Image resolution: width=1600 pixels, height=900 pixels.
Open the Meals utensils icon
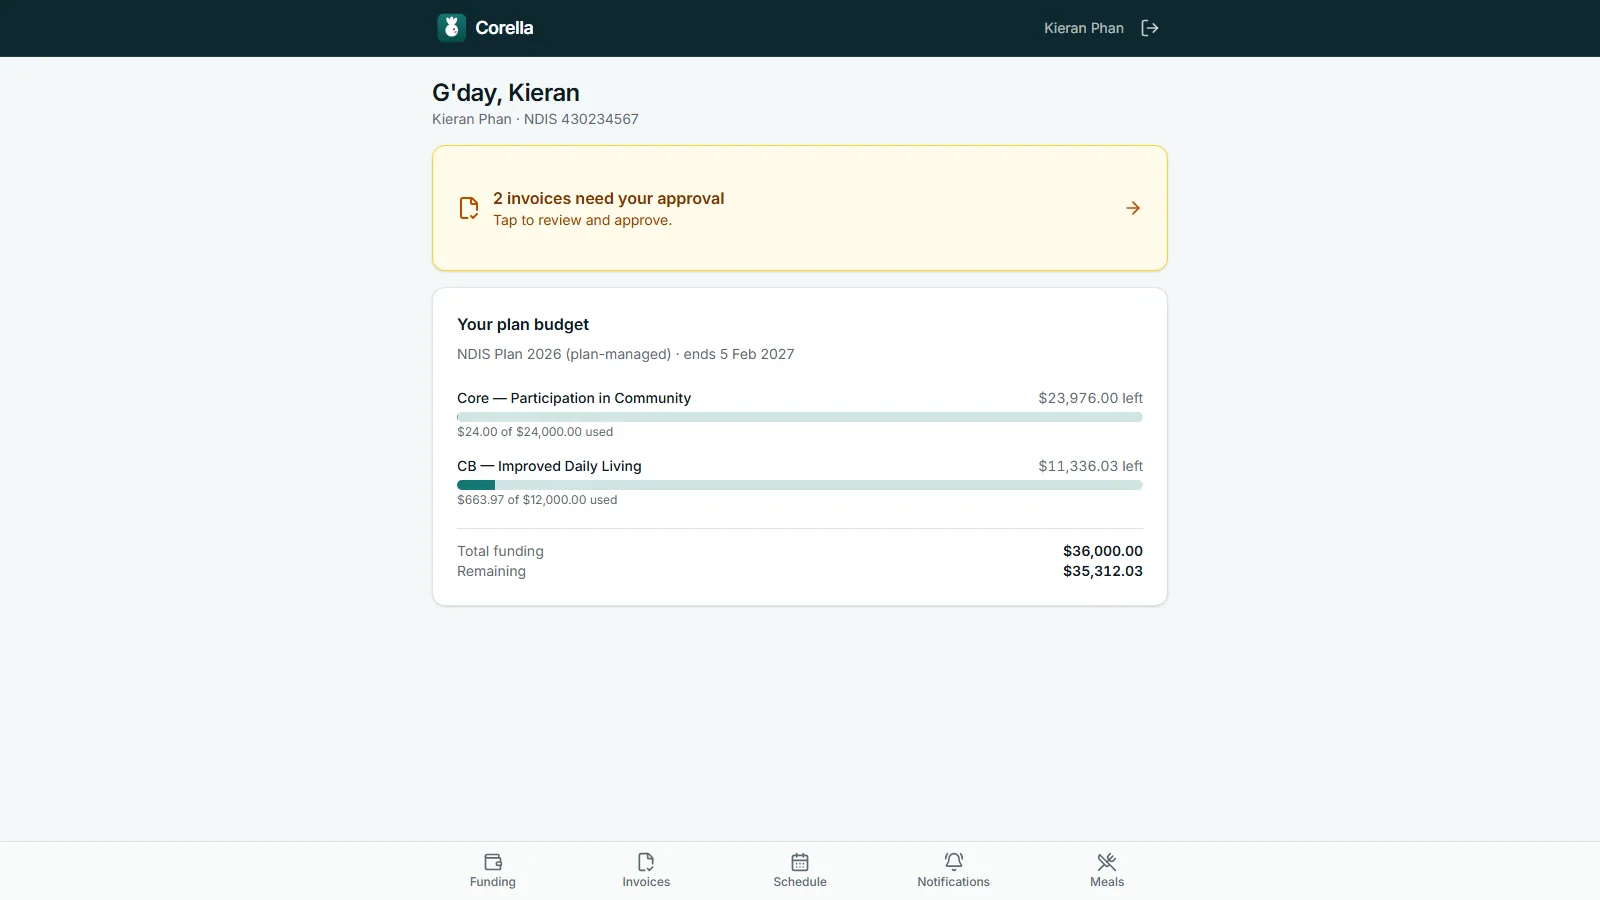tap(1107, 862)
